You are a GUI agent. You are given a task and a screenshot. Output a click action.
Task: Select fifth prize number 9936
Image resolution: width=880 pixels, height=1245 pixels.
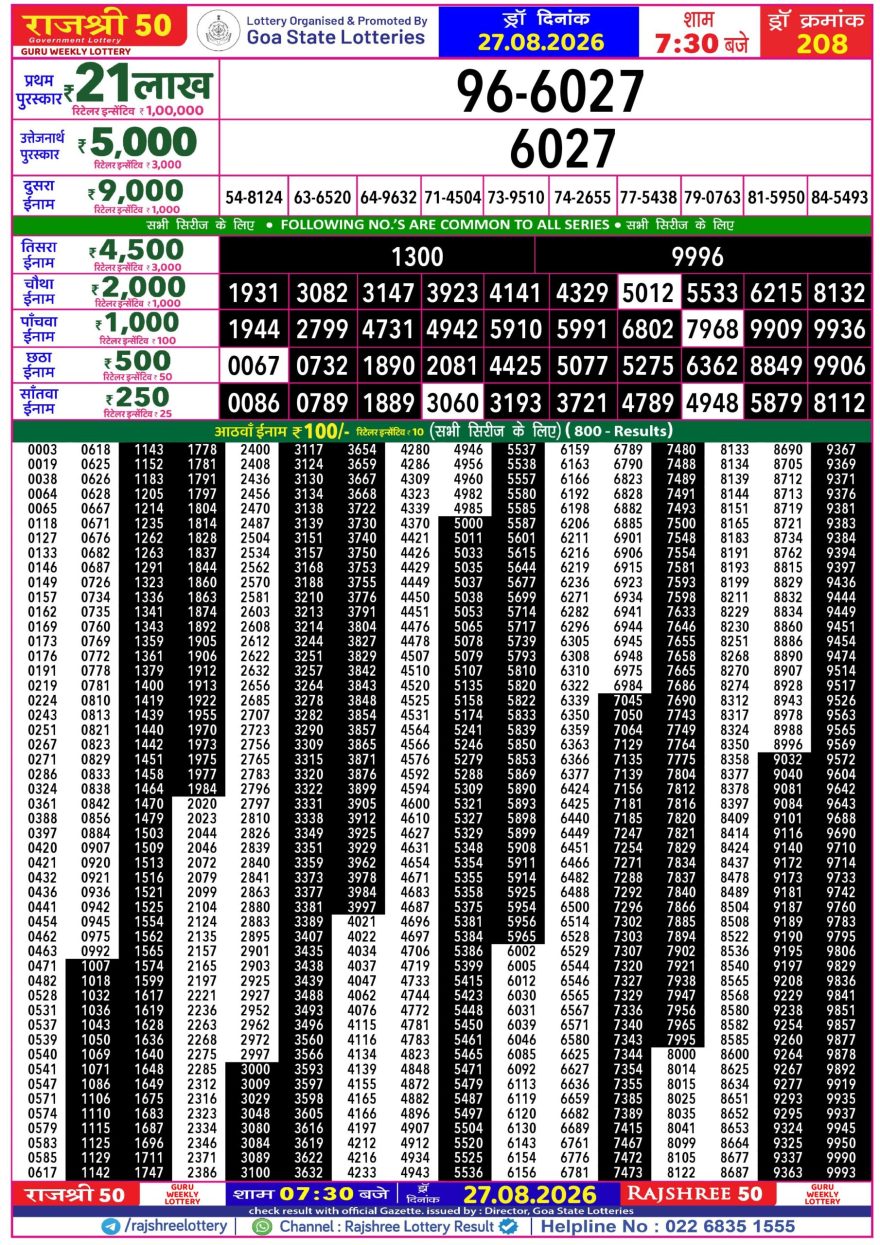839,330
